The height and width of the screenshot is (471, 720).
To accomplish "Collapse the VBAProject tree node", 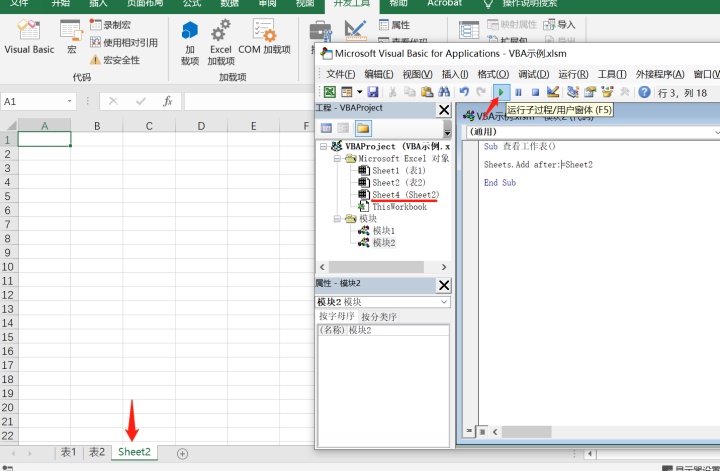I will 323,146.
